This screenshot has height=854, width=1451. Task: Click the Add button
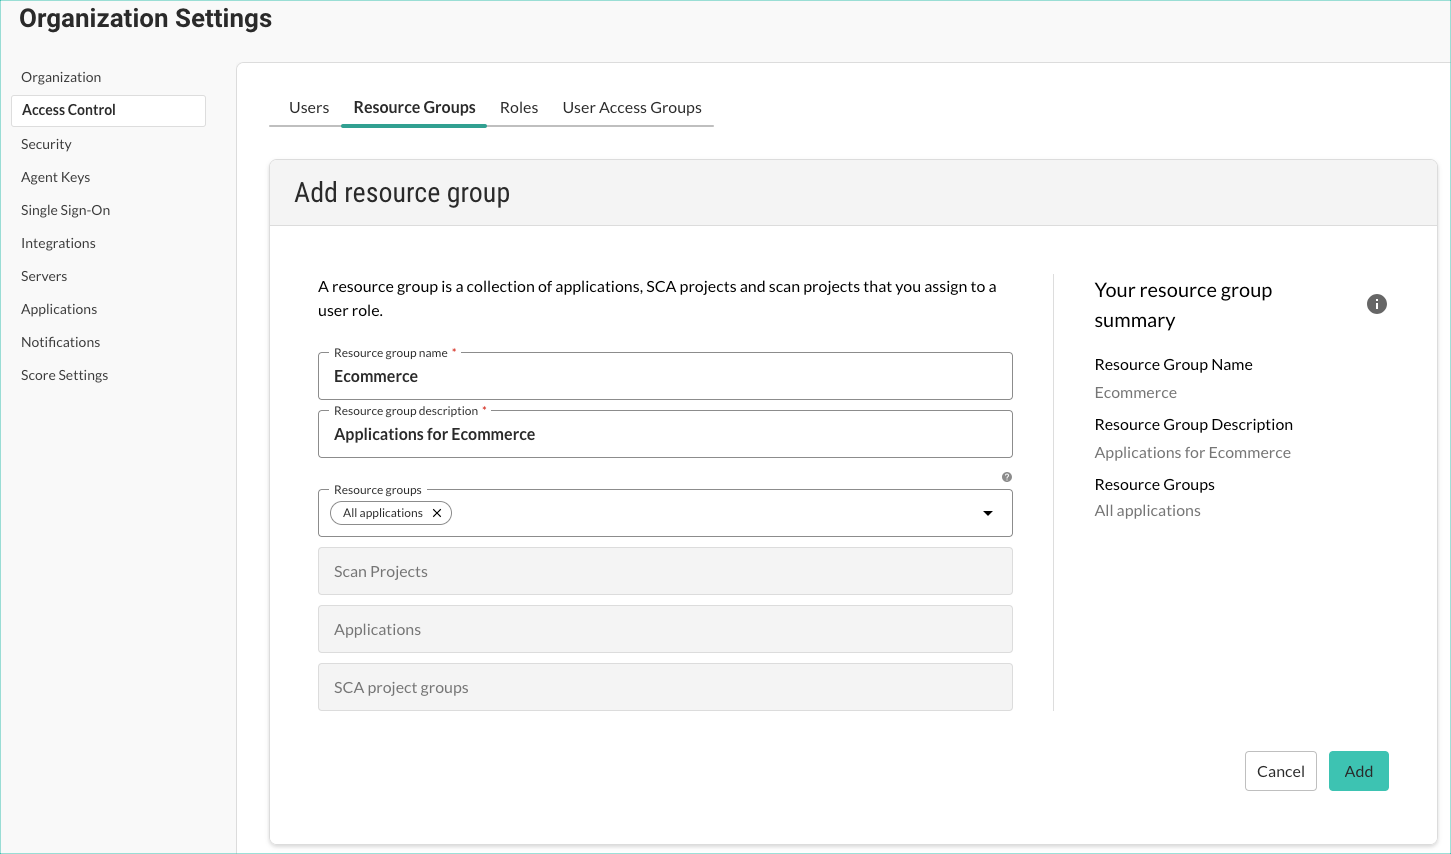point(1358,771)
